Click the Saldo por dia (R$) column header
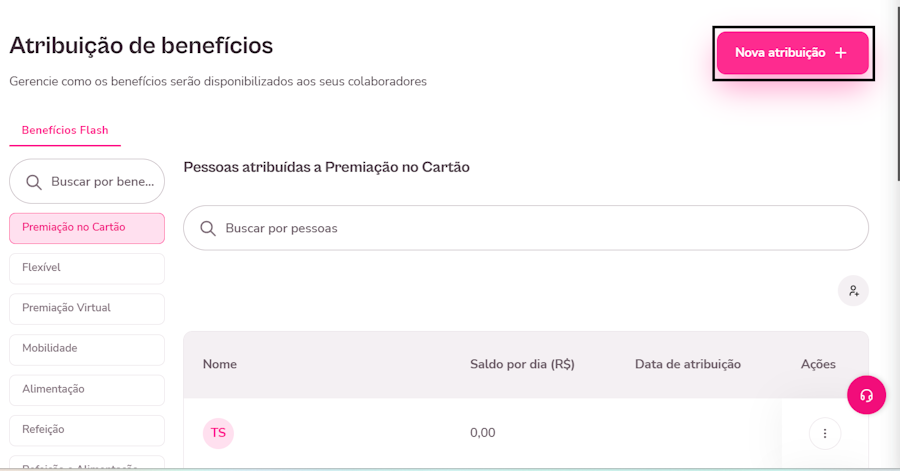 (522, 364)
